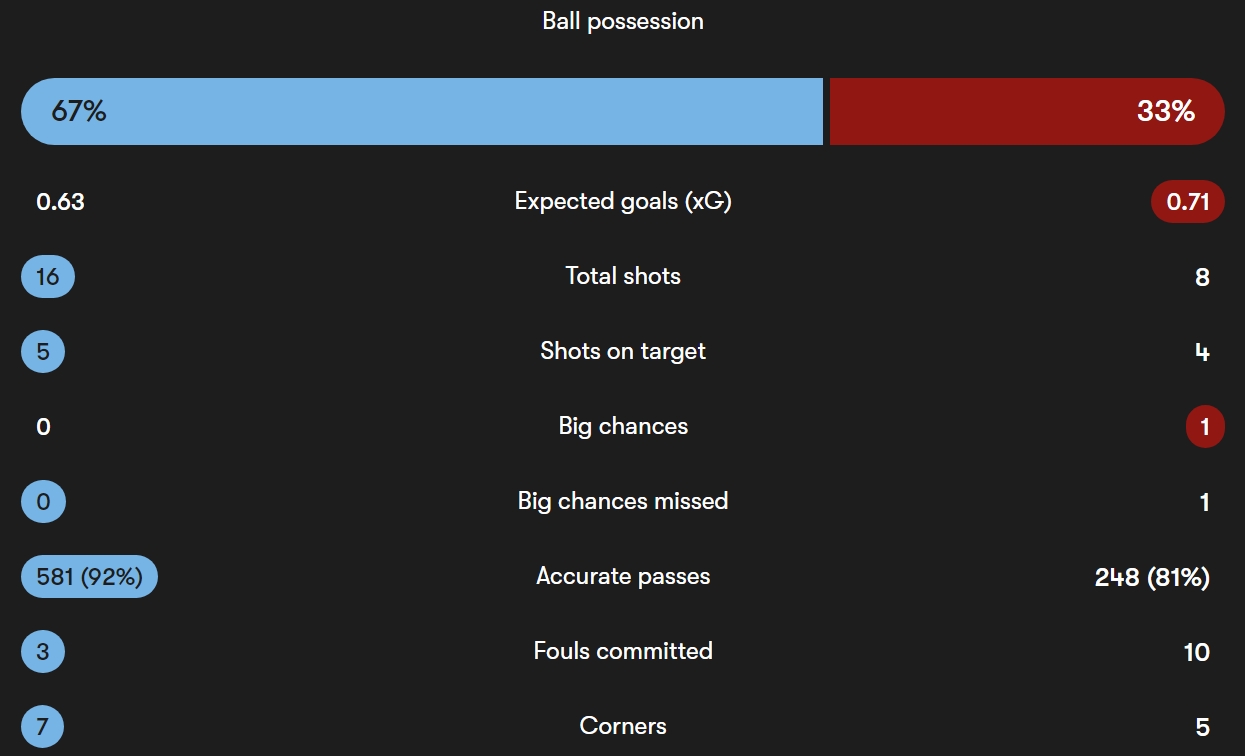Click the 248 (81%) accurate passes value
The image size is (1245, 756).
click(1152, 577)
